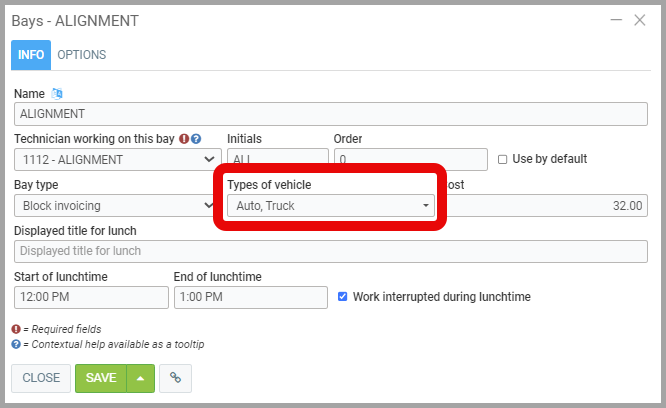This screenshot has height=408, width=666.
Task: Click the Name input field
Action: pyautogui.click(x=330, y=114)
